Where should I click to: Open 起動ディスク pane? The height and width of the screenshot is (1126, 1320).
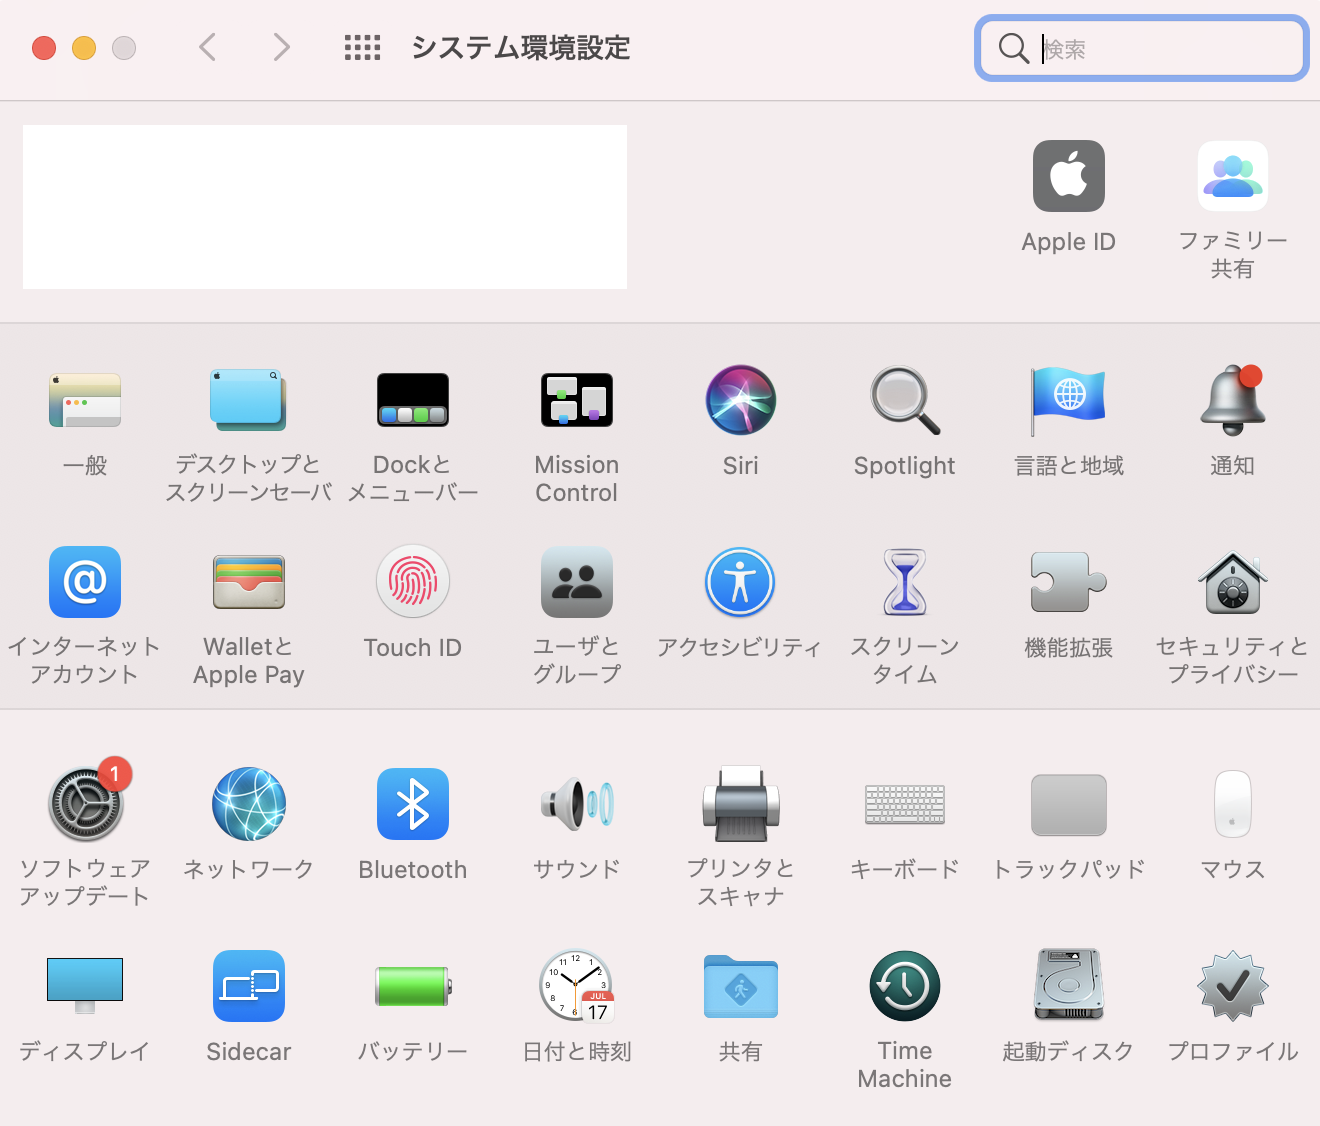click(x=1068, y=986)
